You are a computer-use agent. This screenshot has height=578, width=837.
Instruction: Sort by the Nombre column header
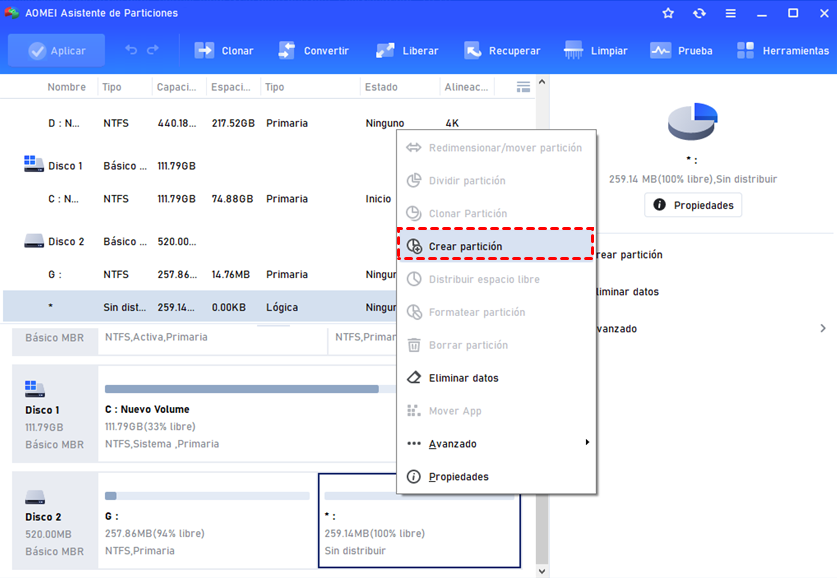66,87
